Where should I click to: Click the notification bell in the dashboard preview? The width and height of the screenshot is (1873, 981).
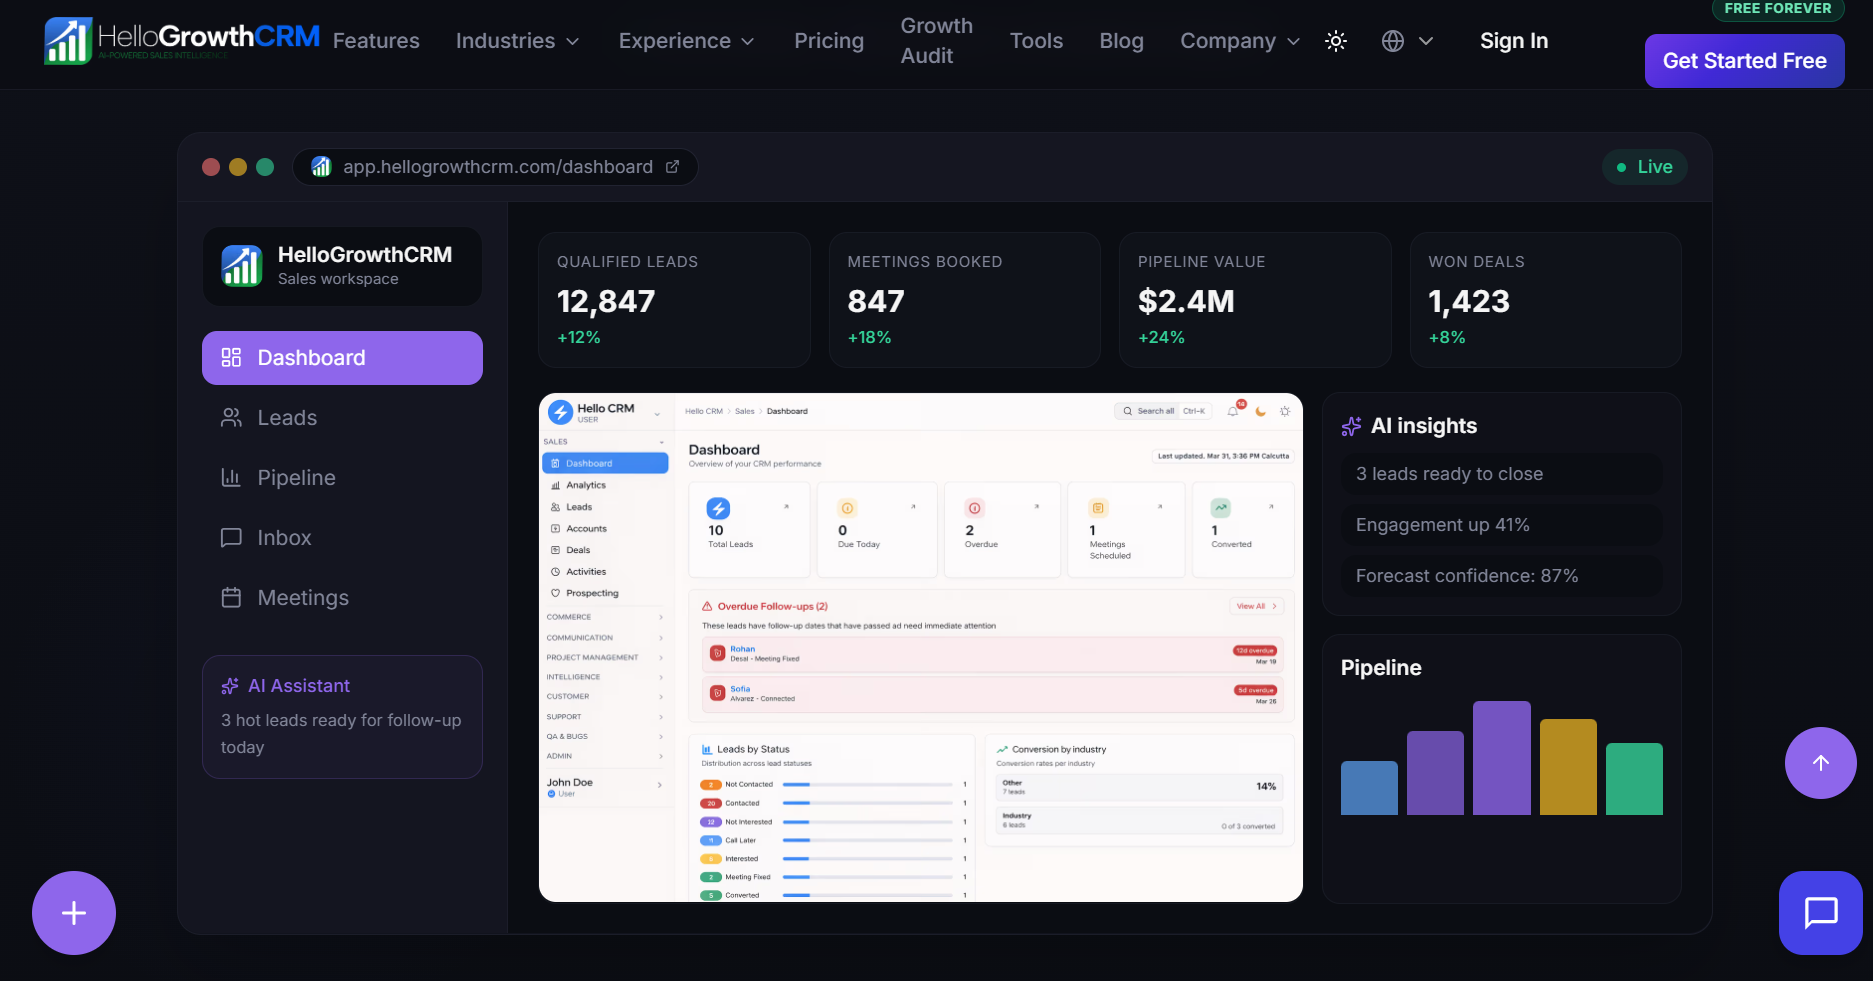(1234, 411)
